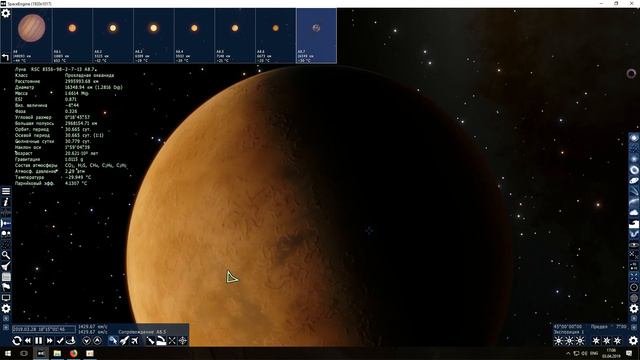This screenshot has height=360, width=640.
Task: Click second star magnitude limit icon
Action: point(607,340)
